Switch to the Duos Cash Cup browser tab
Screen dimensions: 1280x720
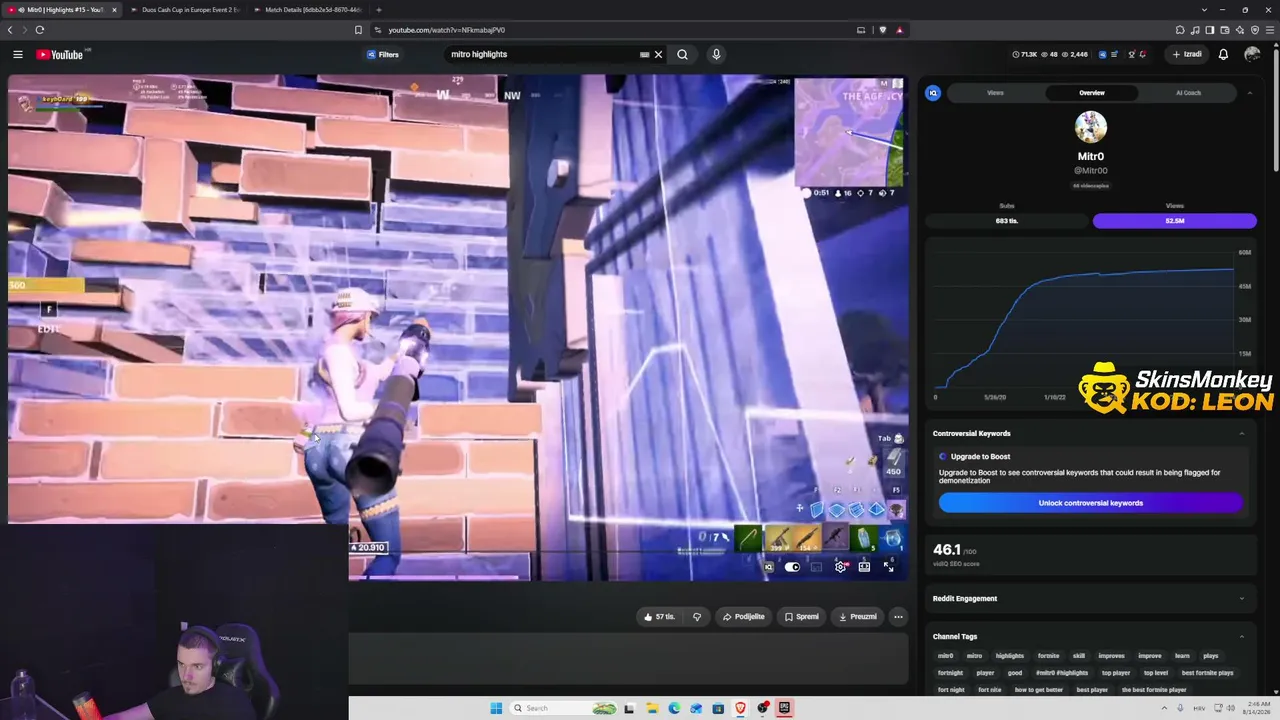coord(185,10)
